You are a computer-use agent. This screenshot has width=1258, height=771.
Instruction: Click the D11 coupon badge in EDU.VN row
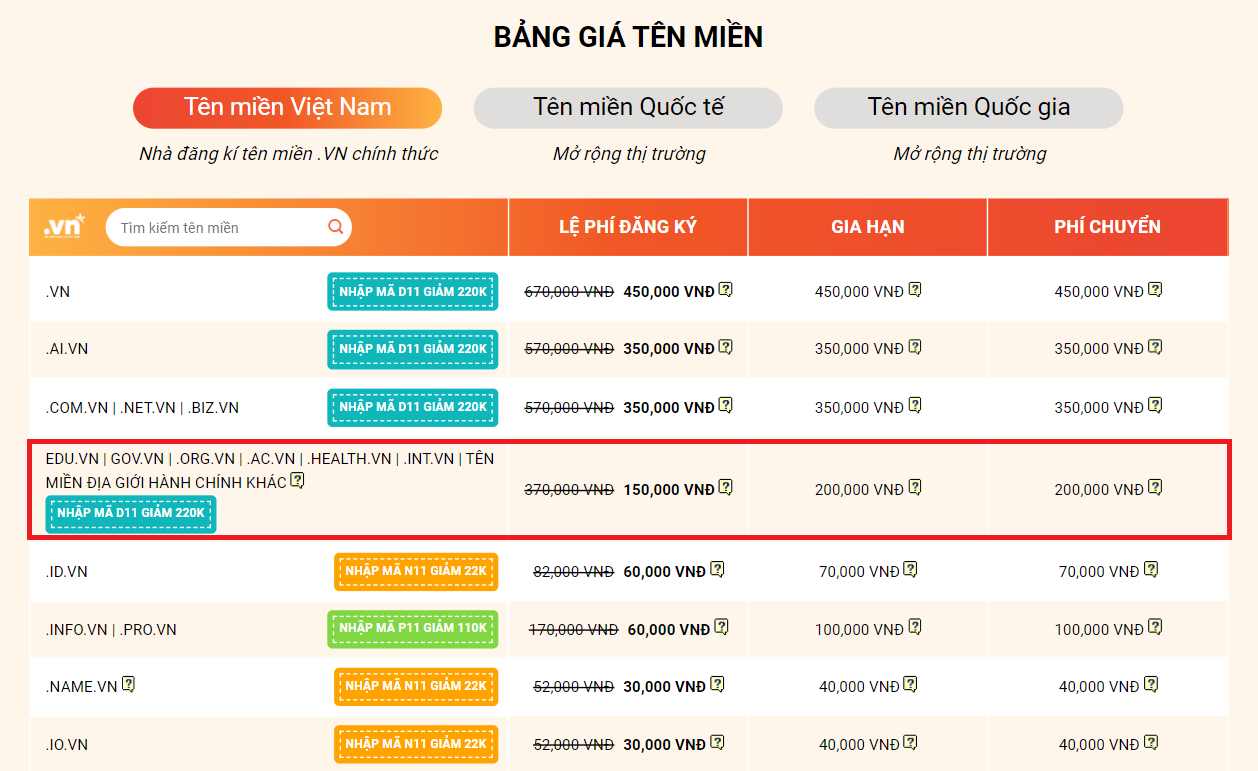pyautogui.click(x=130, y=514)
